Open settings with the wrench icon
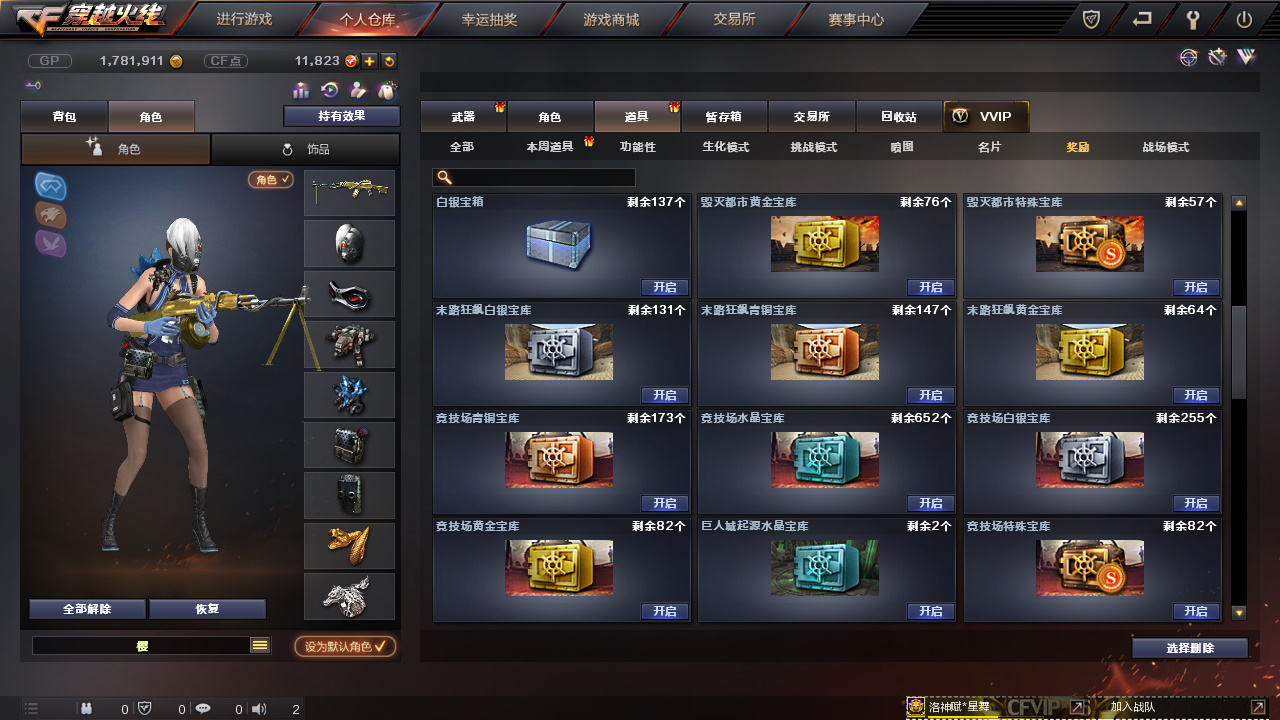The width and height of the screenshot is (1280, 720). 1193,19
